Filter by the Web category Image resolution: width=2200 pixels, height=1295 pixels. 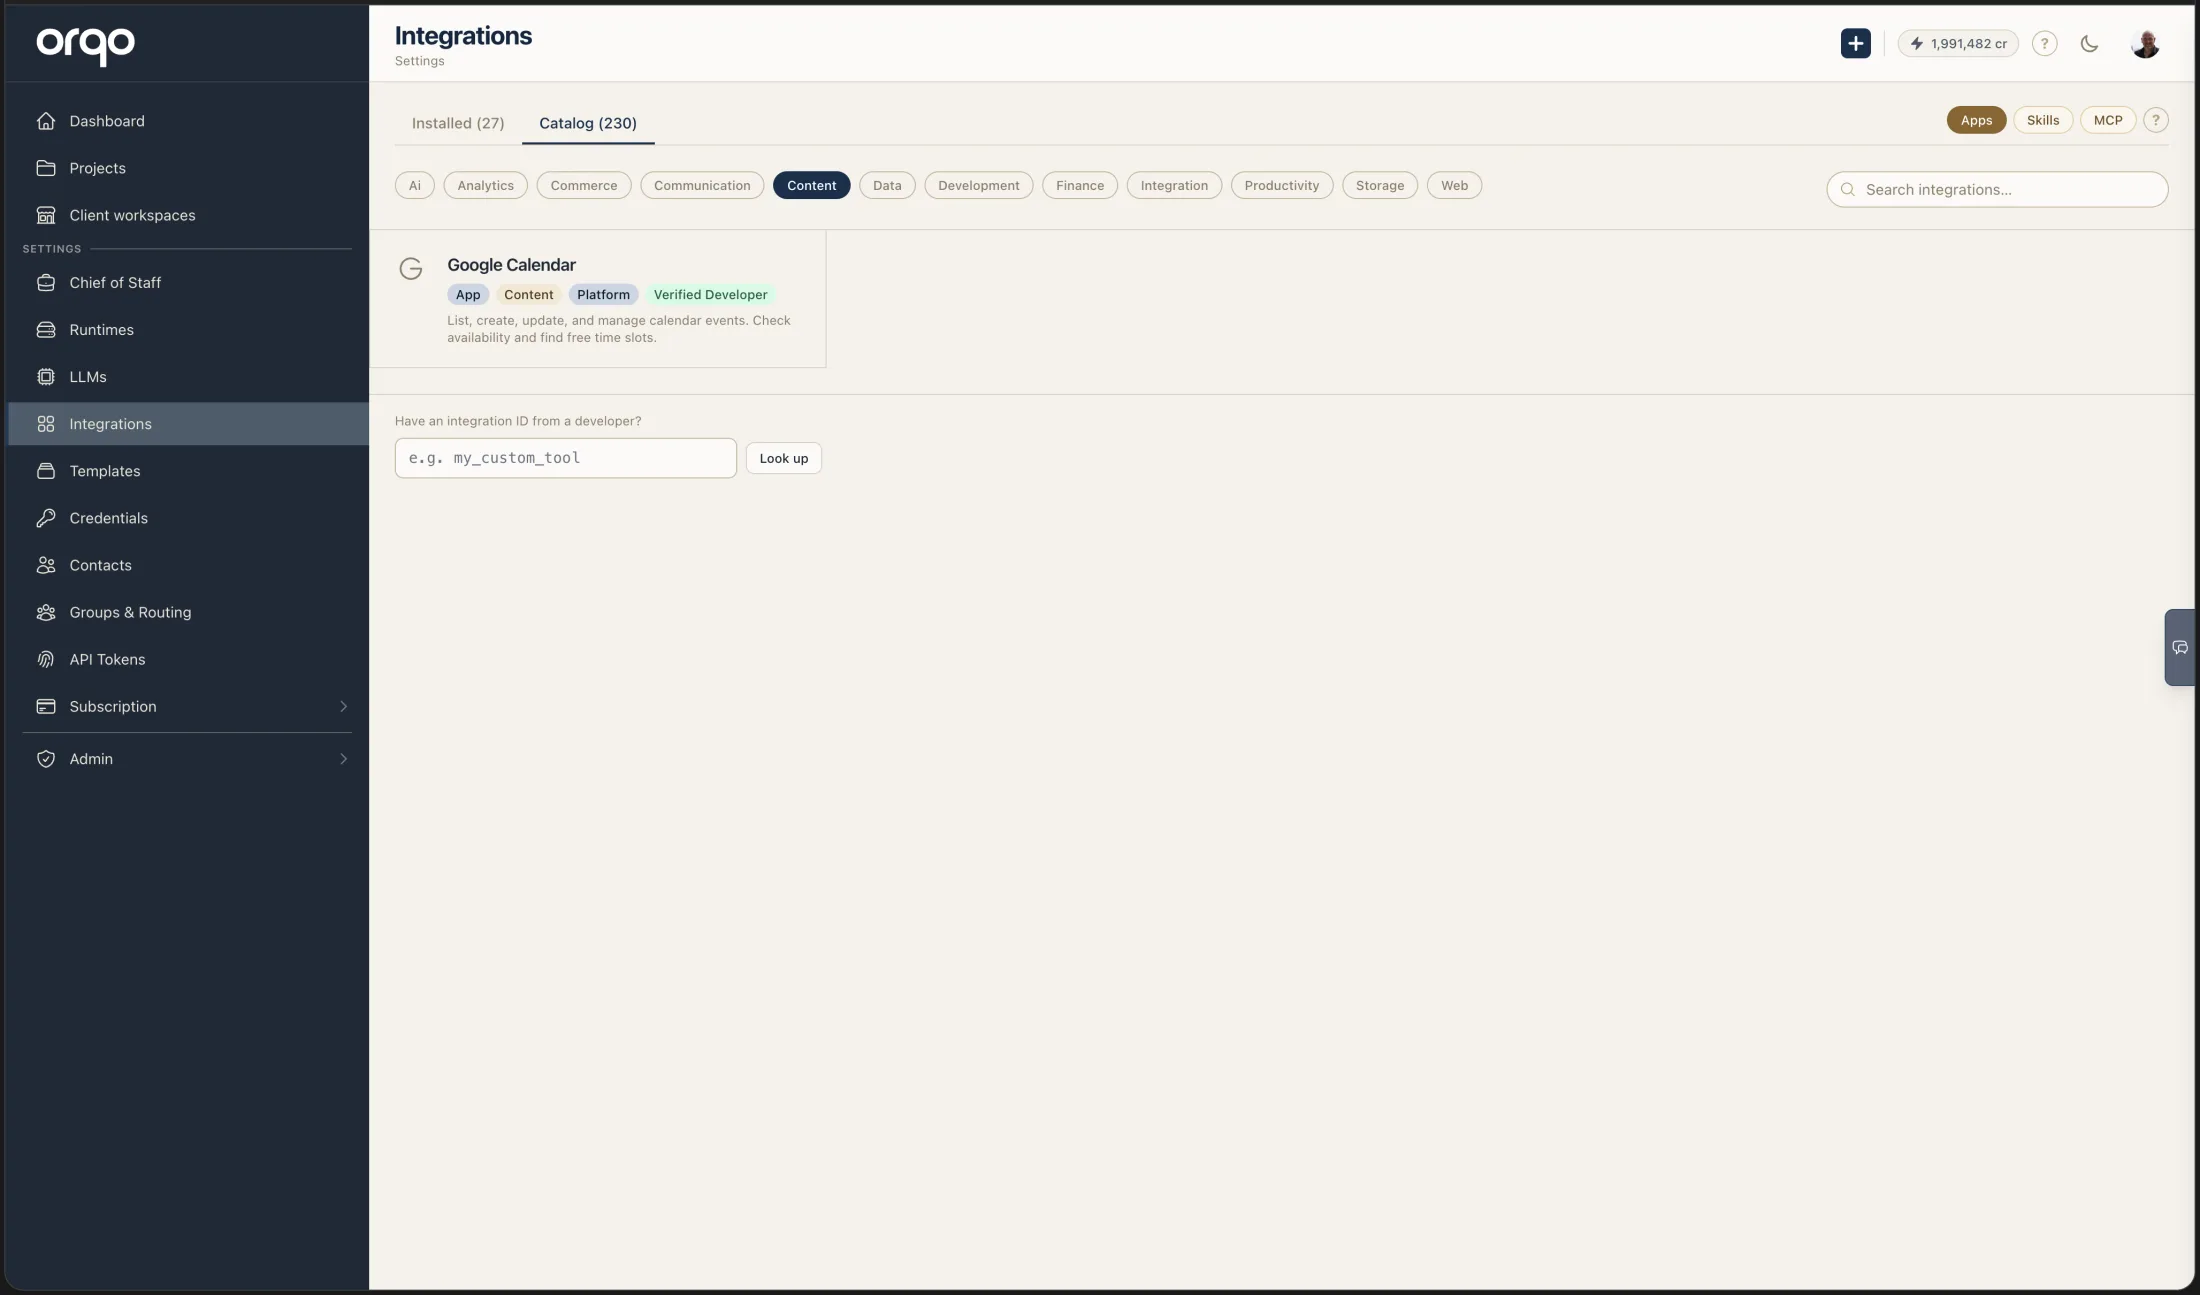[1454, 185]
